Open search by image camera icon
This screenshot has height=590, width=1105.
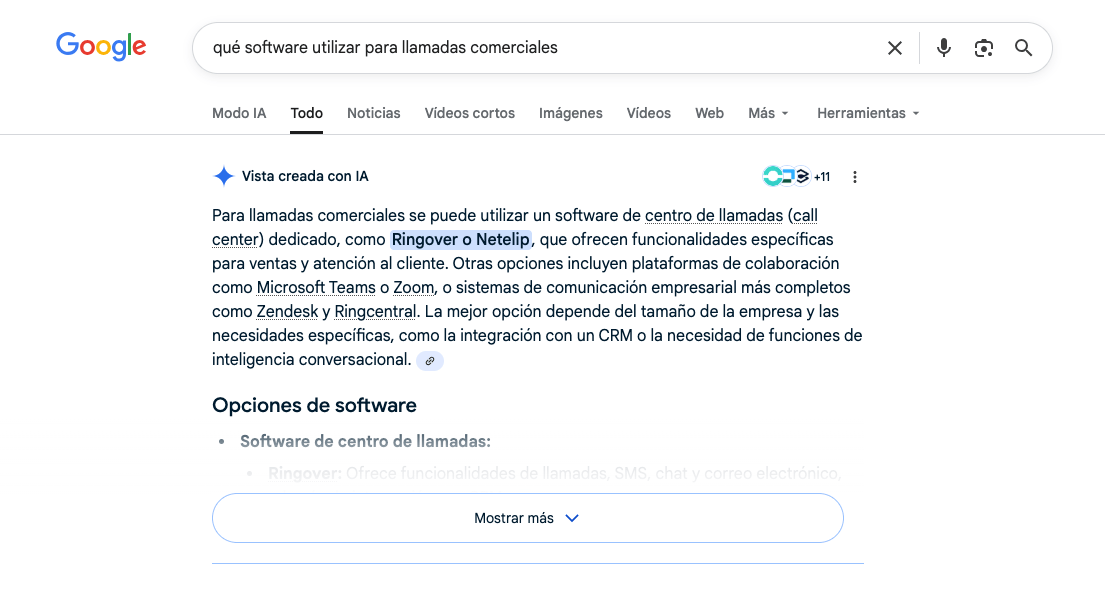click(984, 48)
